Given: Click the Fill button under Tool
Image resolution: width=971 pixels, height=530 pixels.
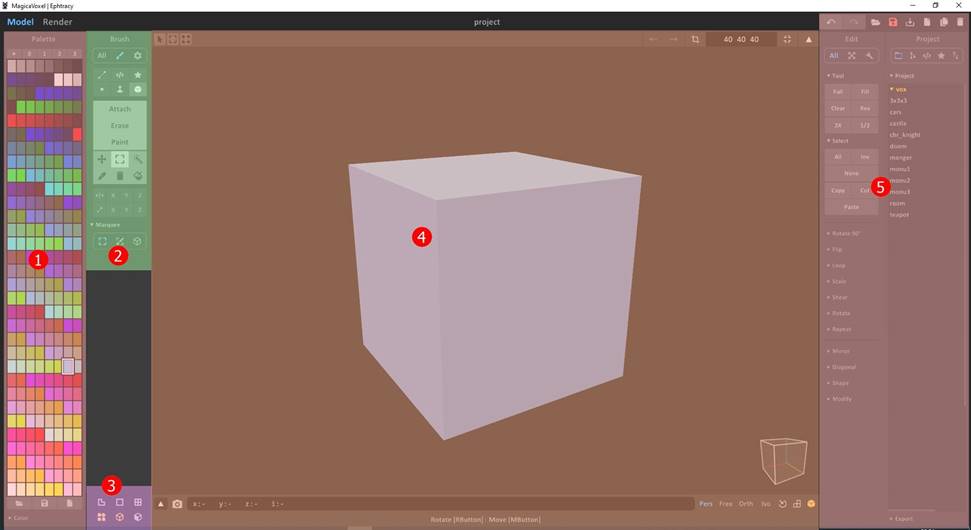Looking at the screenshot, I should click(x=865, y=91).
